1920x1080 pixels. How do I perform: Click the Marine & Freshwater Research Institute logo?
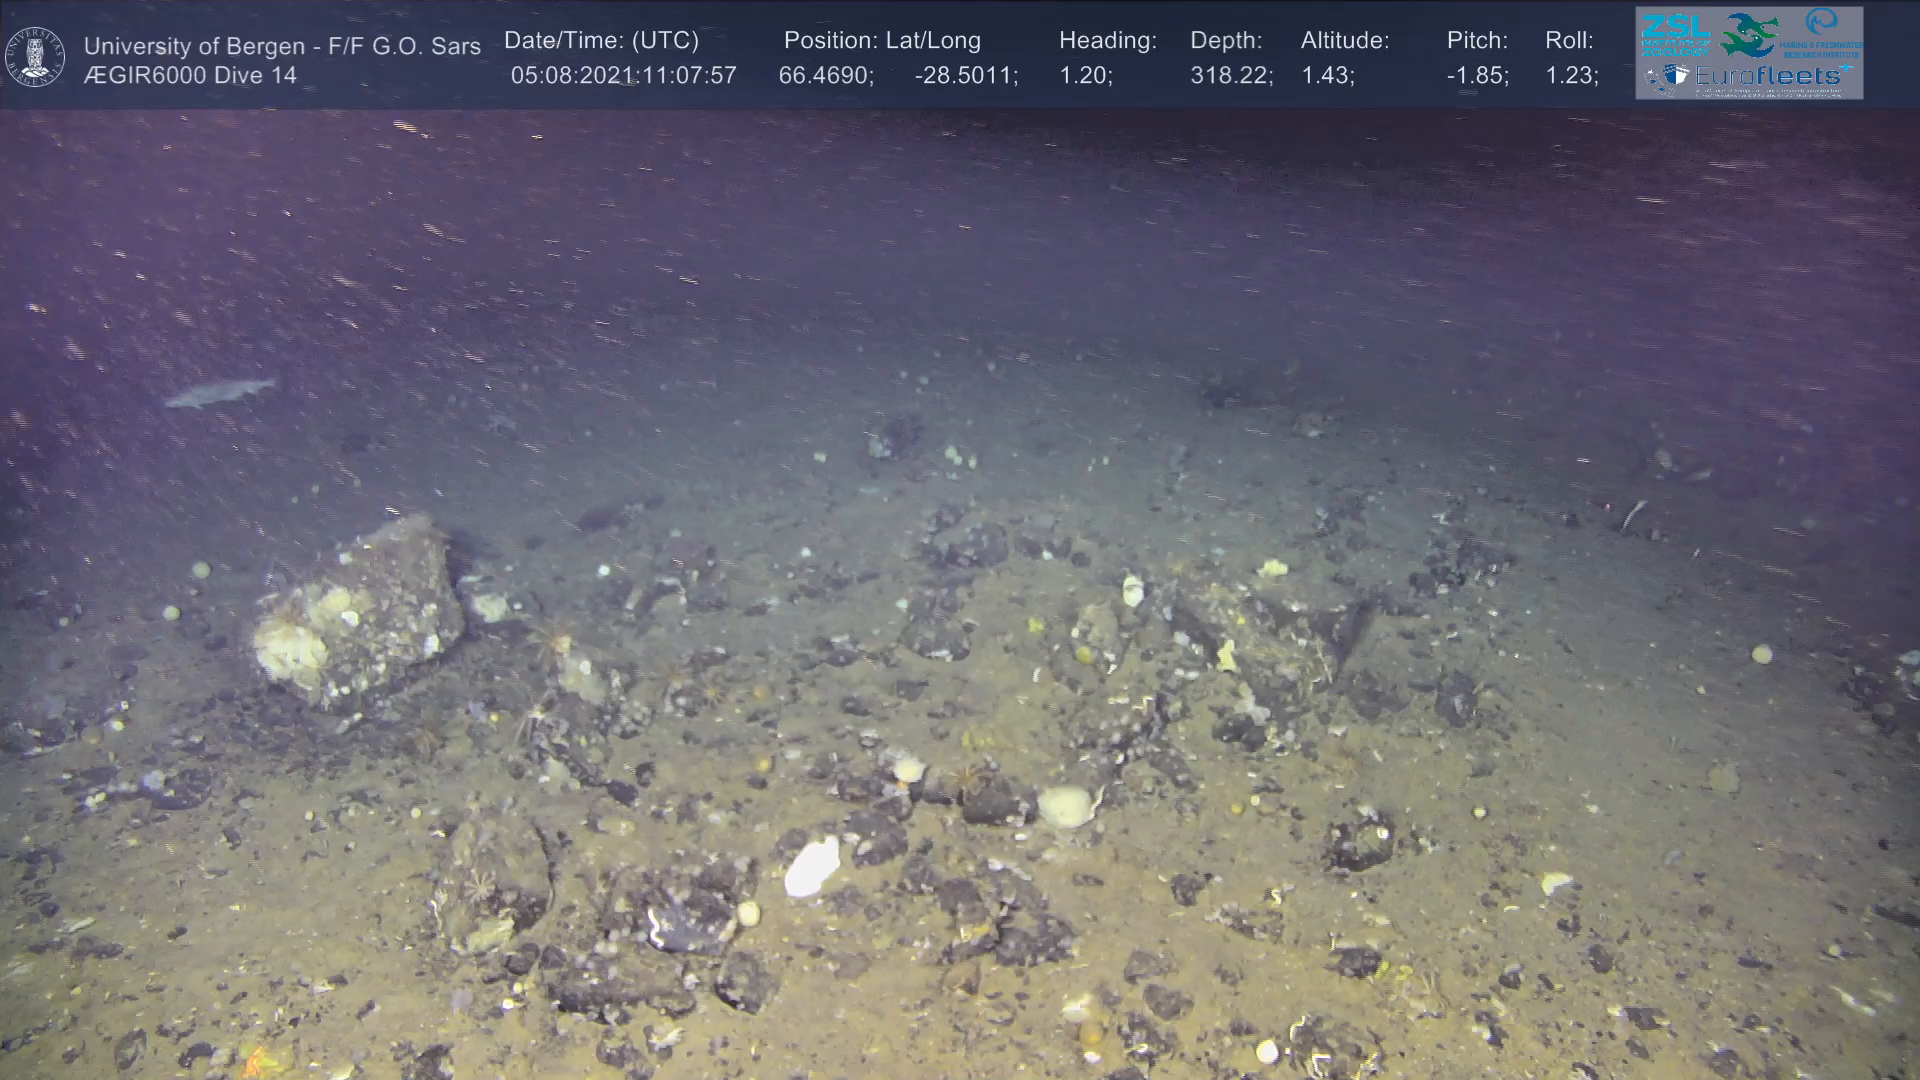pyautogui.click(x=1822, y=35)
